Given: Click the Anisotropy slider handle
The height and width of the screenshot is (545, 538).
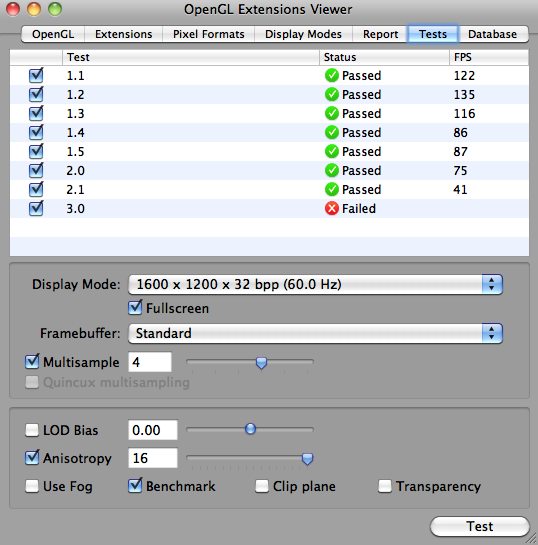Looking at the screenshot, I should (307, 459).
